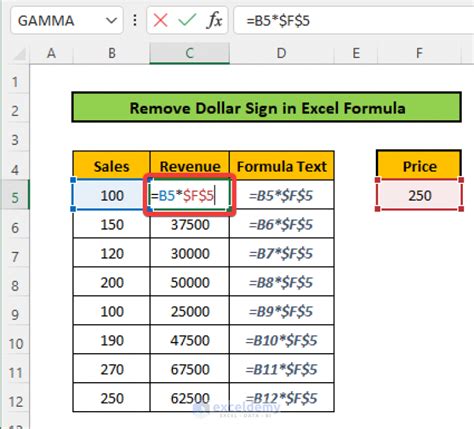The image size is (474, 429).
Task: Select column B header
Action: [111, 53]
